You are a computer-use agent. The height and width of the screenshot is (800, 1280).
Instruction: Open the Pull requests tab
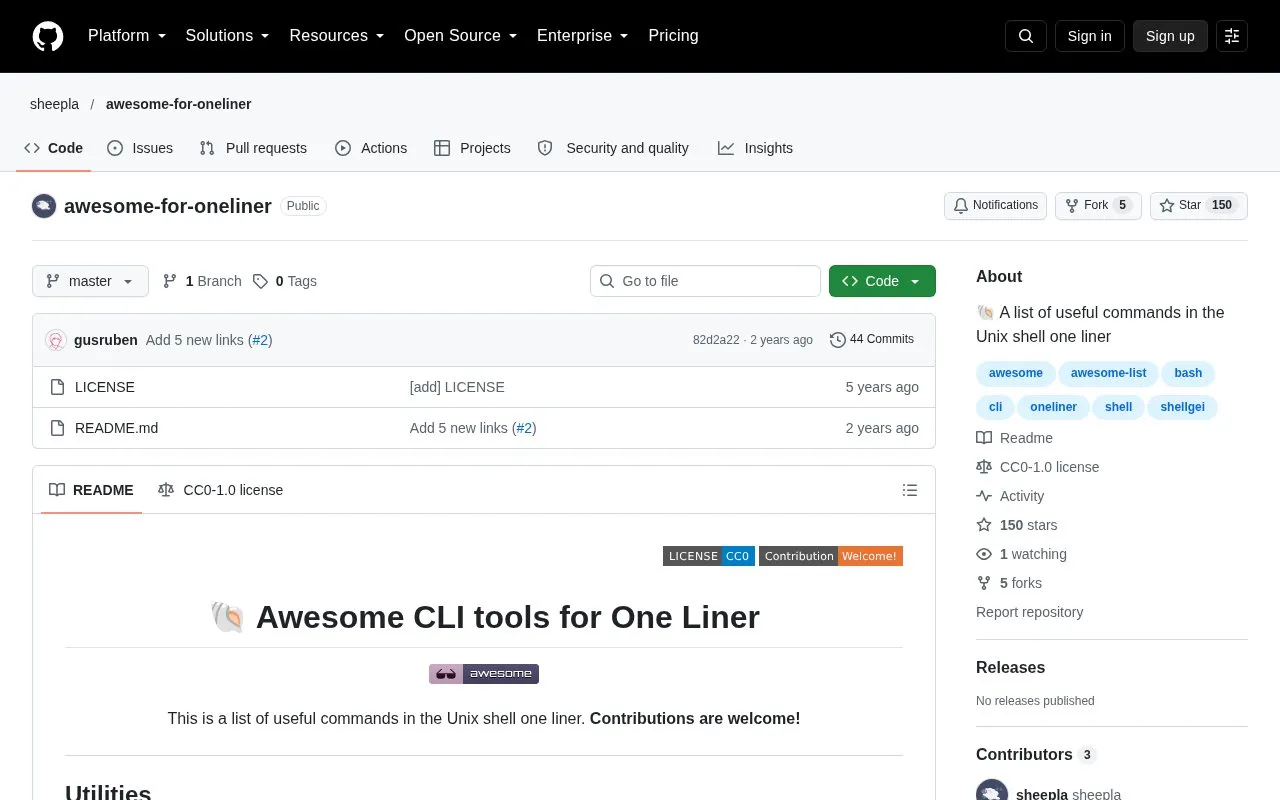click(x=253, y=148)
